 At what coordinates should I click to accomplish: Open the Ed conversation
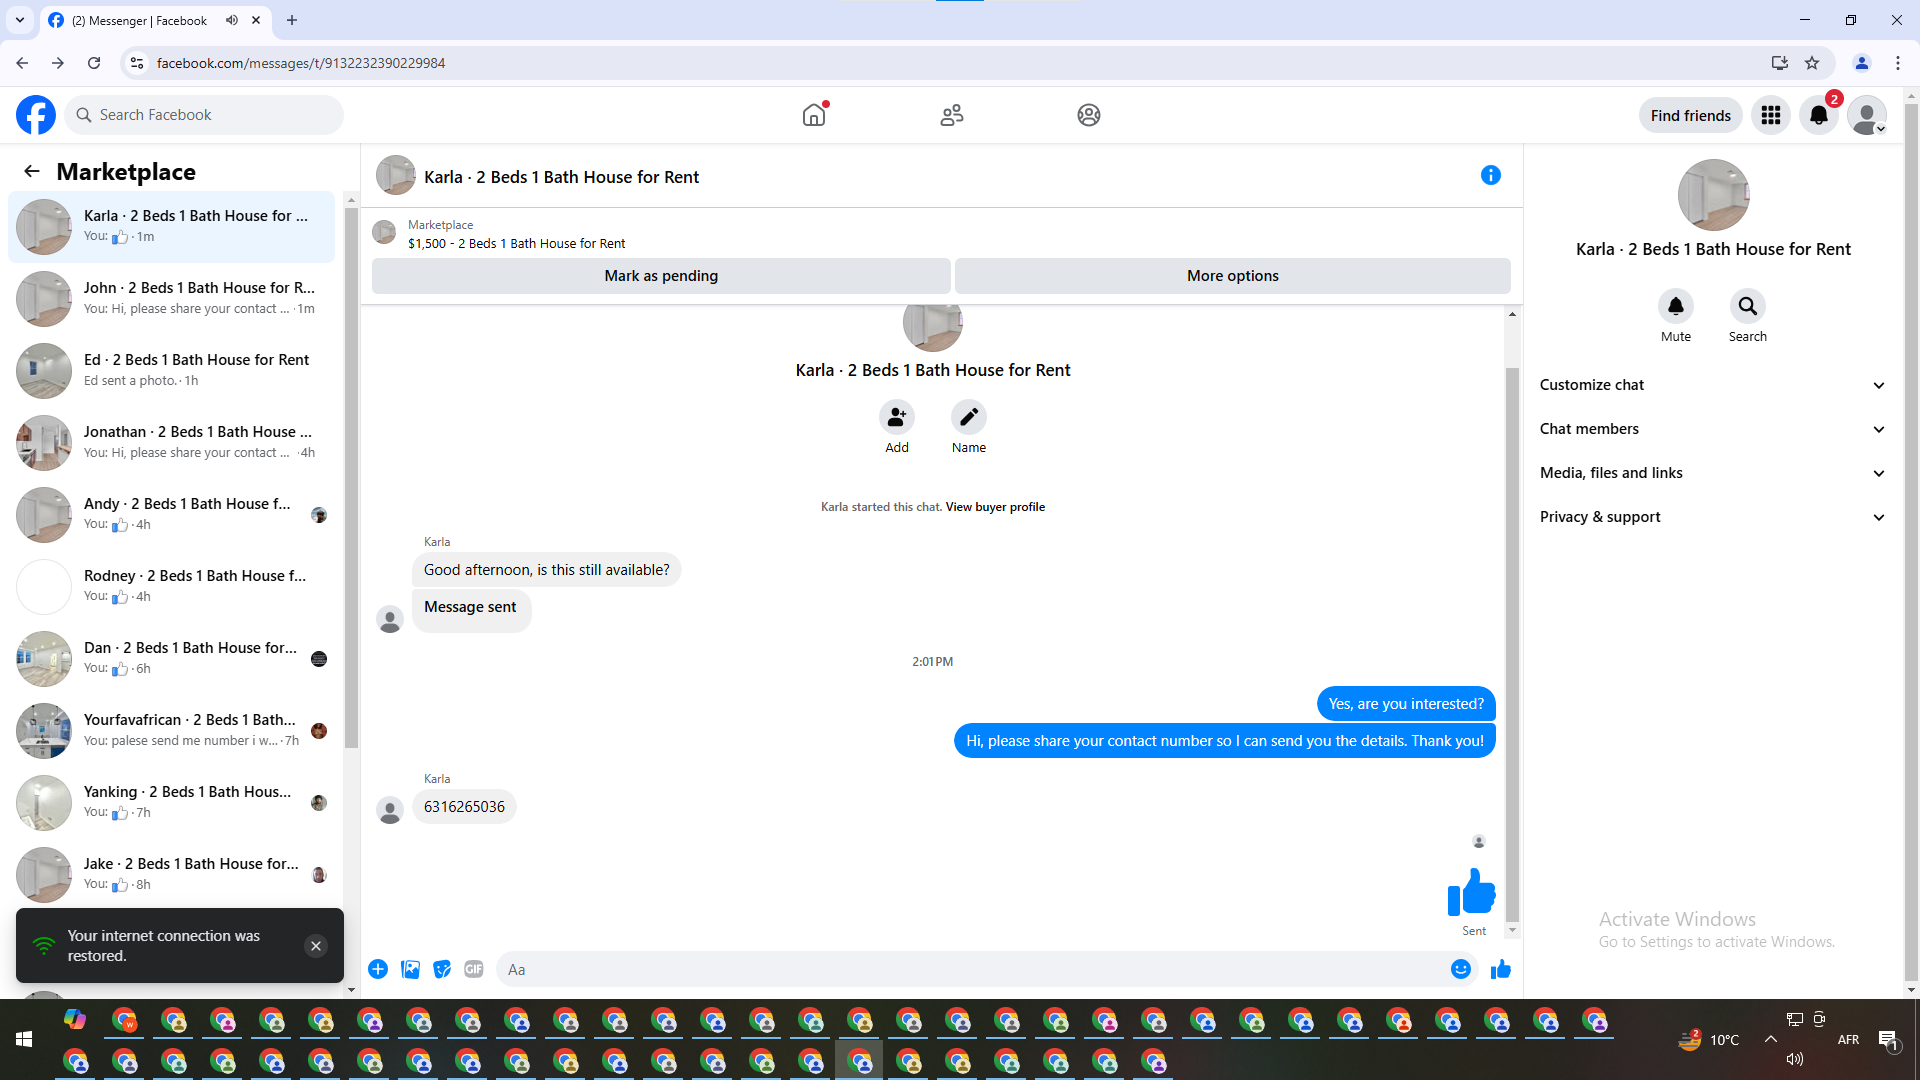[x=172, y=370]
